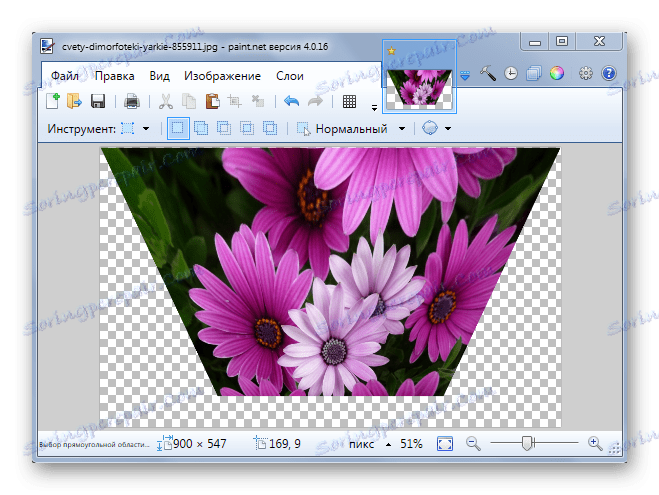Screen dimensions: 659x495
Task: Open the History window via the clock icon
Action: [x=511, y=73]
